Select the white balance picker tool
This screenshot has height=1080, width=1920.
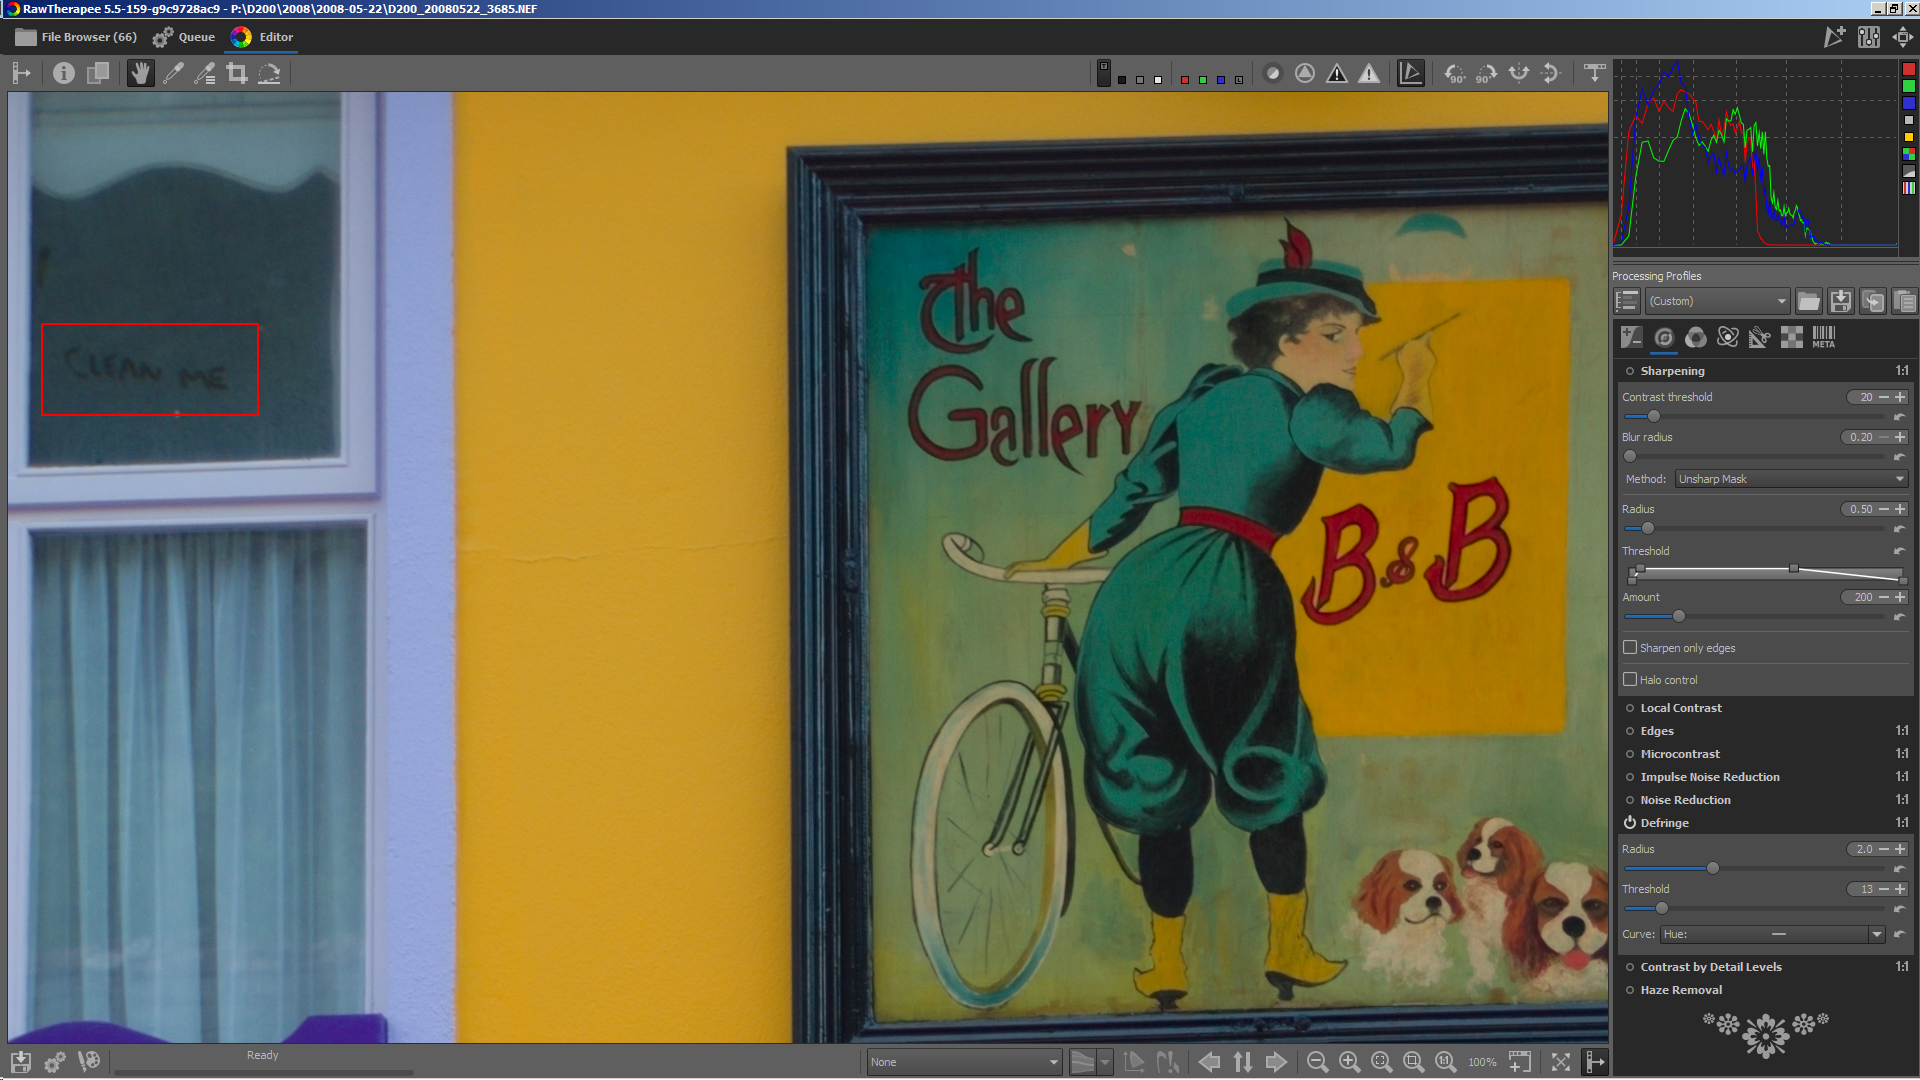coord(173,73)
